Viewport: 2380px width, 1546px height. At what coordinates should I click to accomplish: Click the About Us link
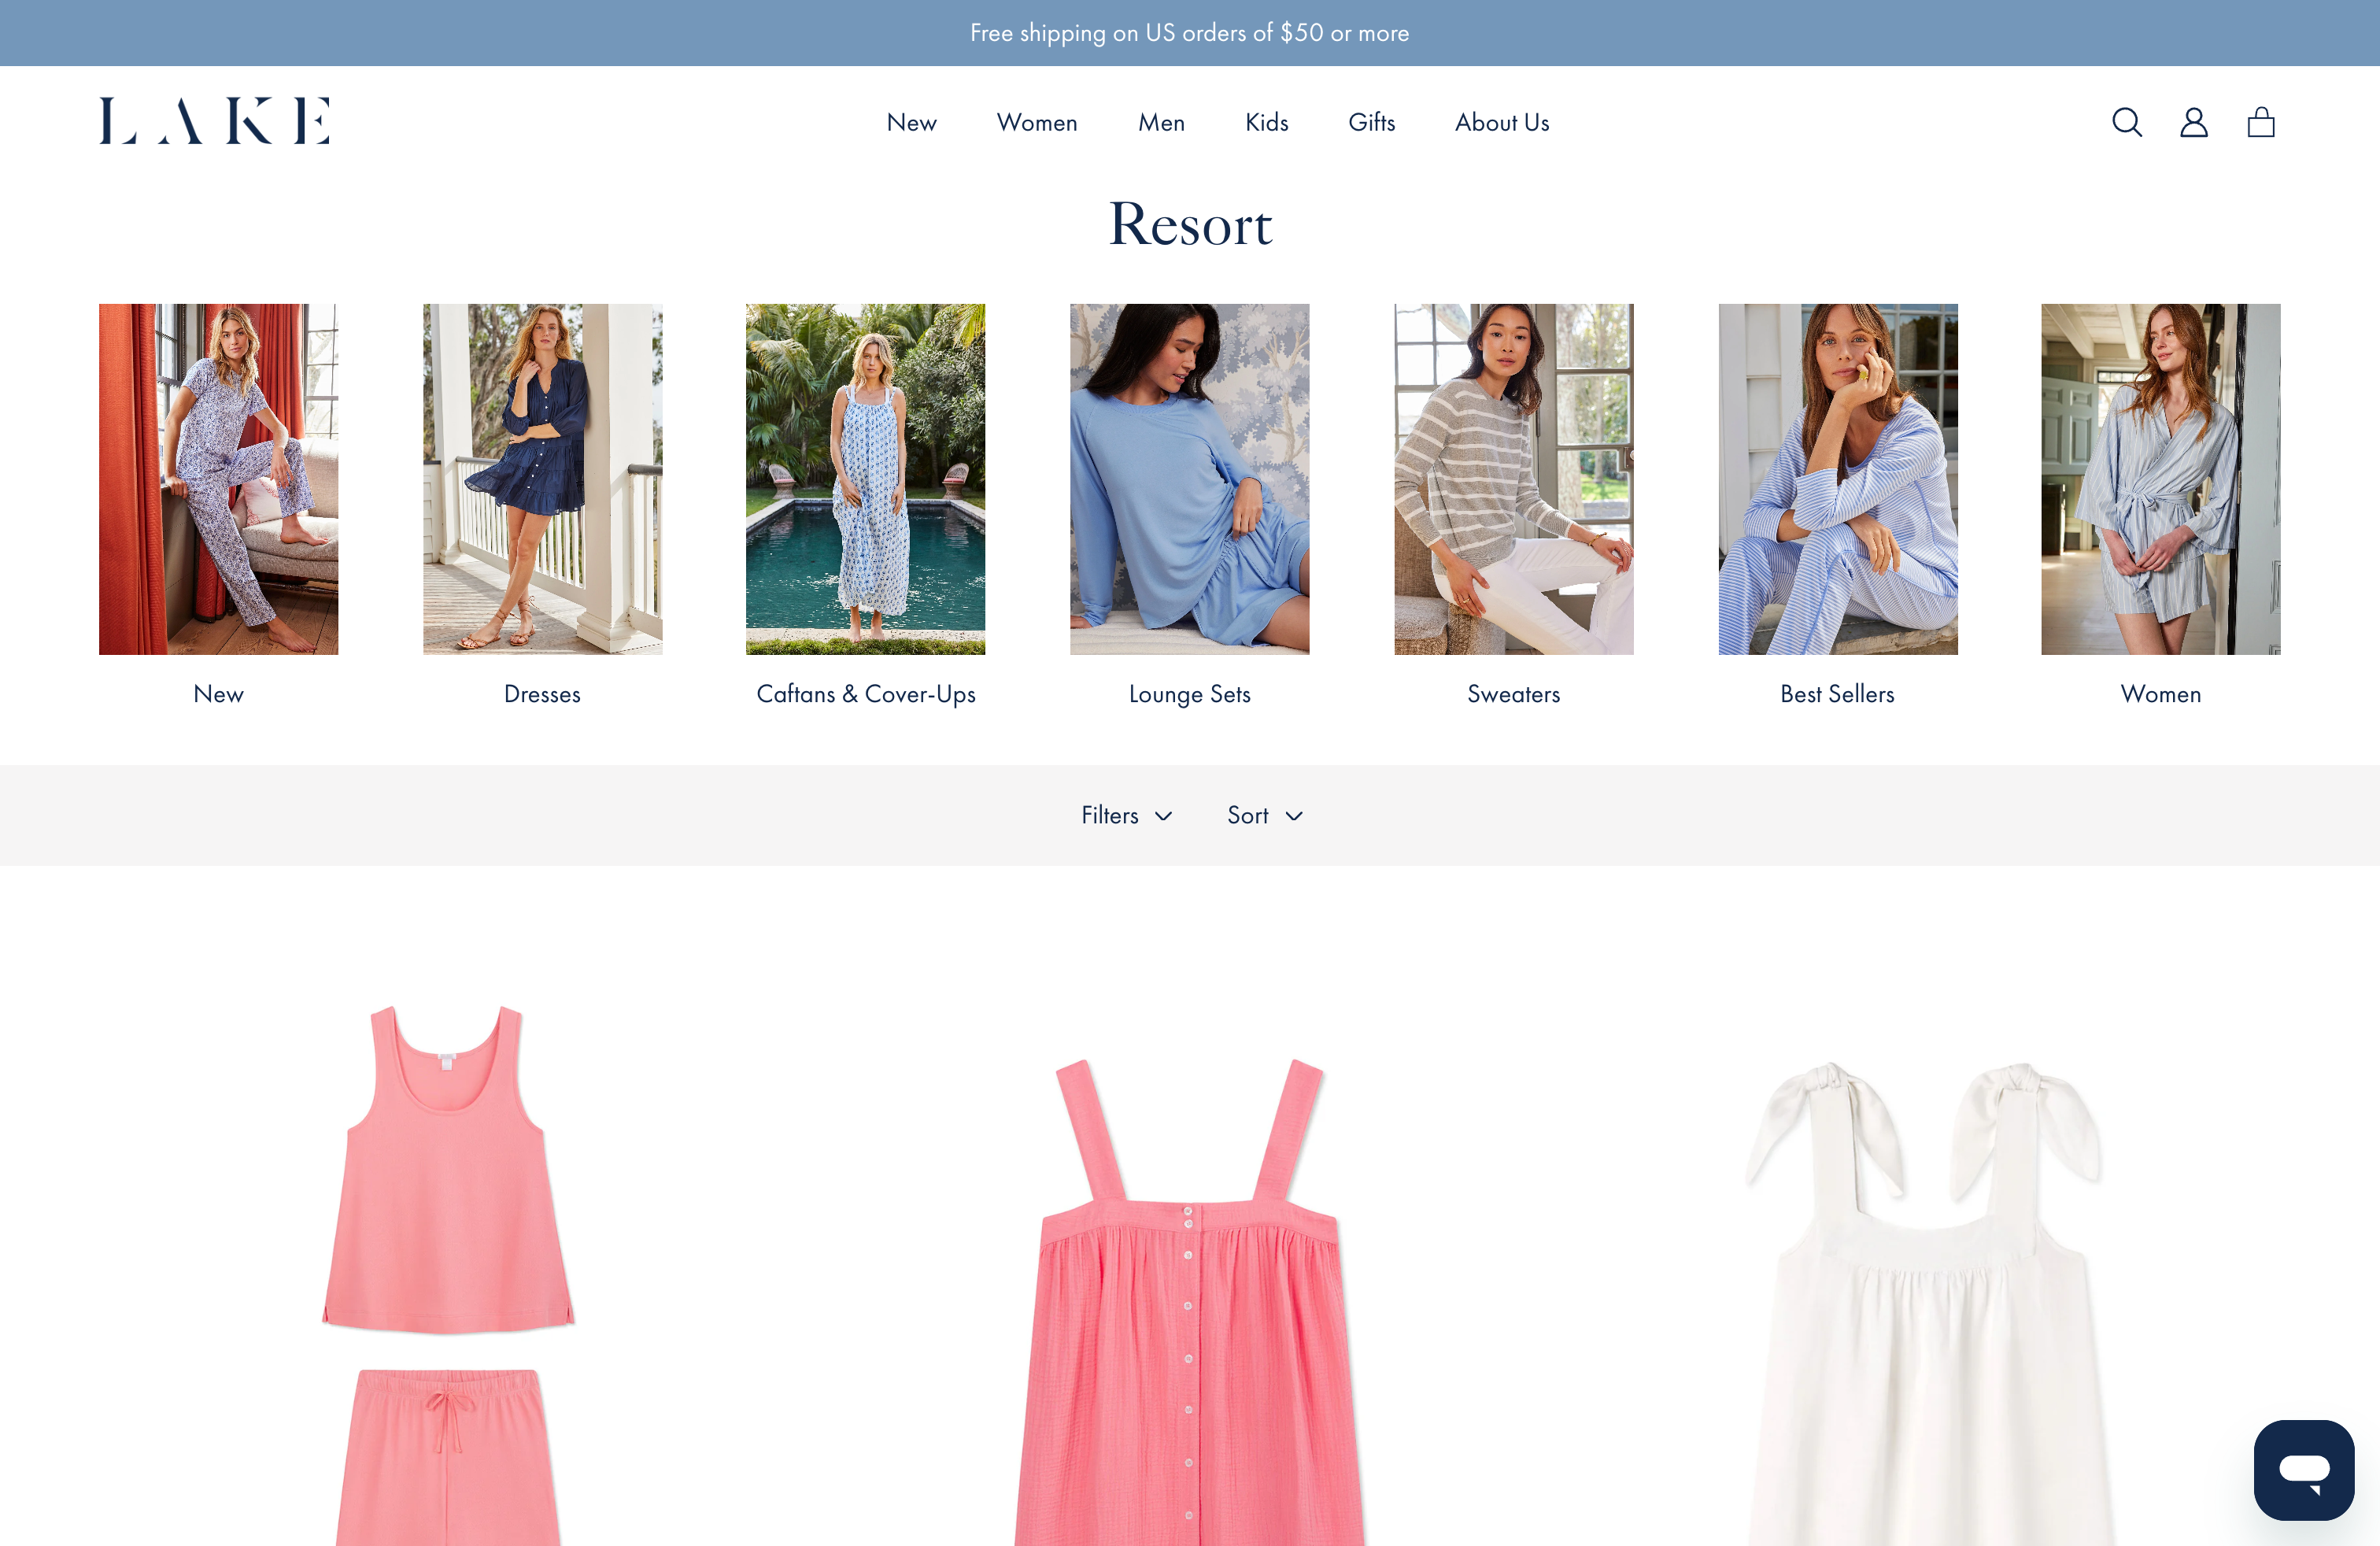[x=1501, y=122]
